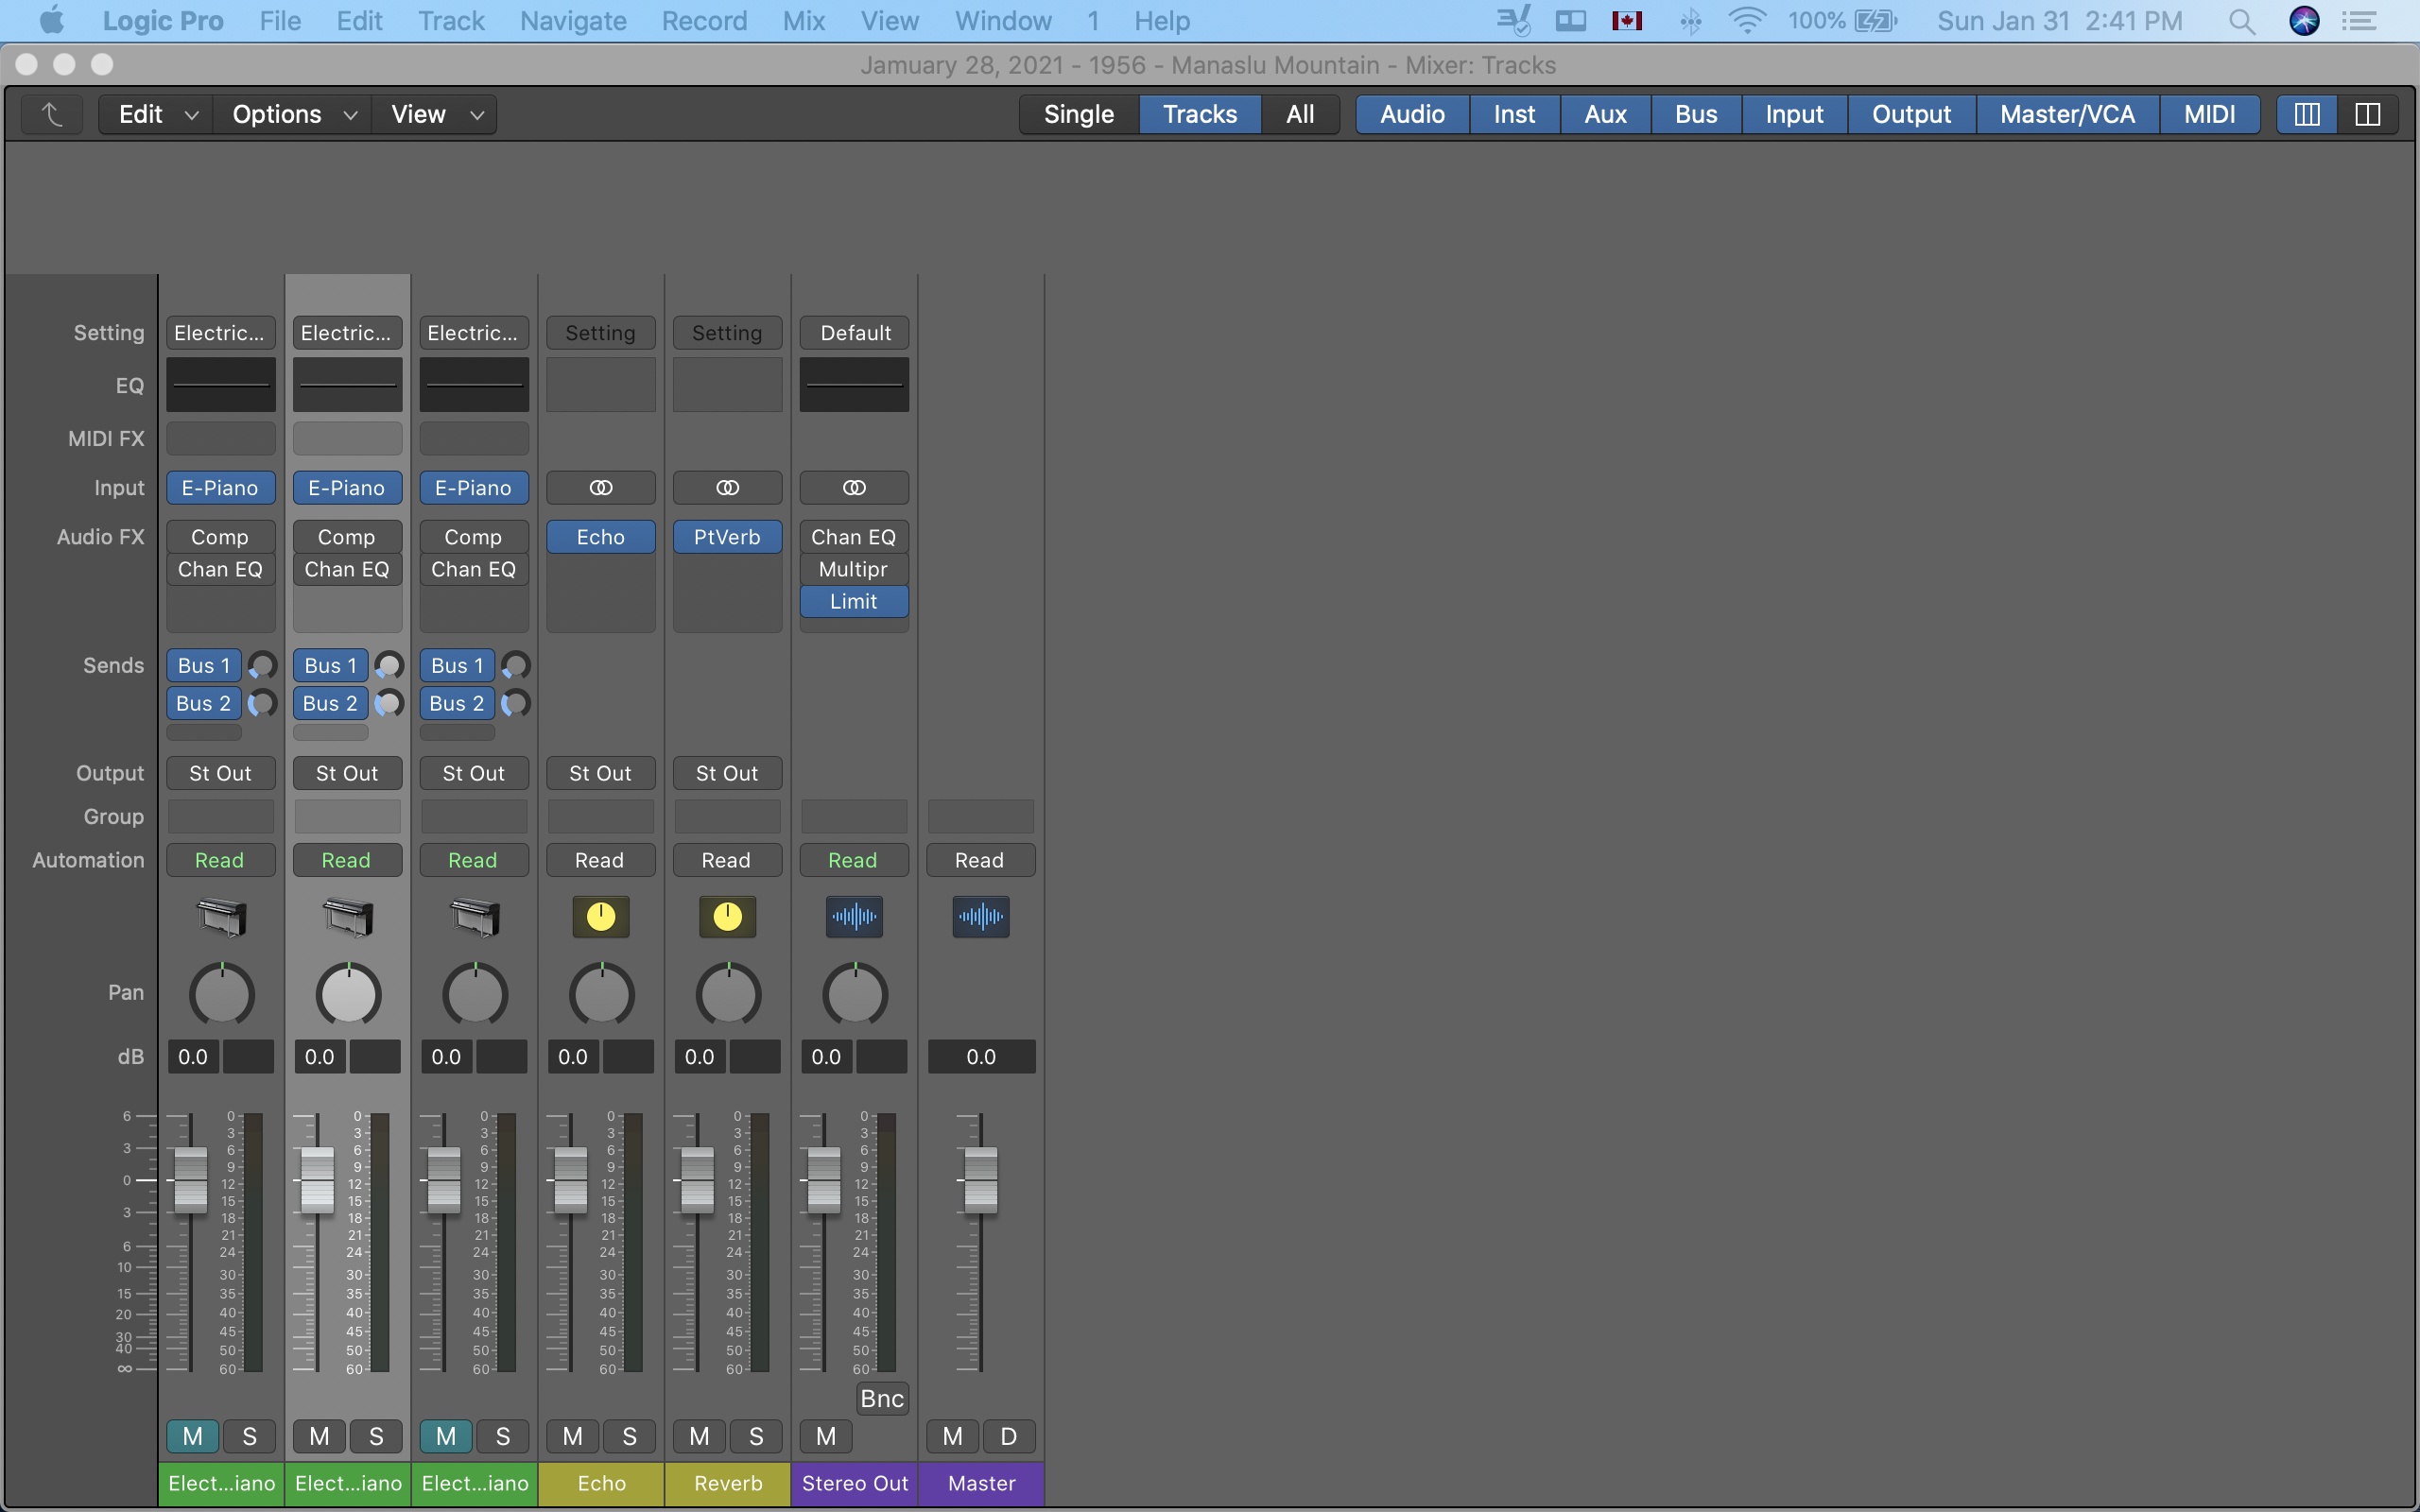
Task: Click the stereo format icon on Reverb input slot
Action: click(x=728, y=488)
